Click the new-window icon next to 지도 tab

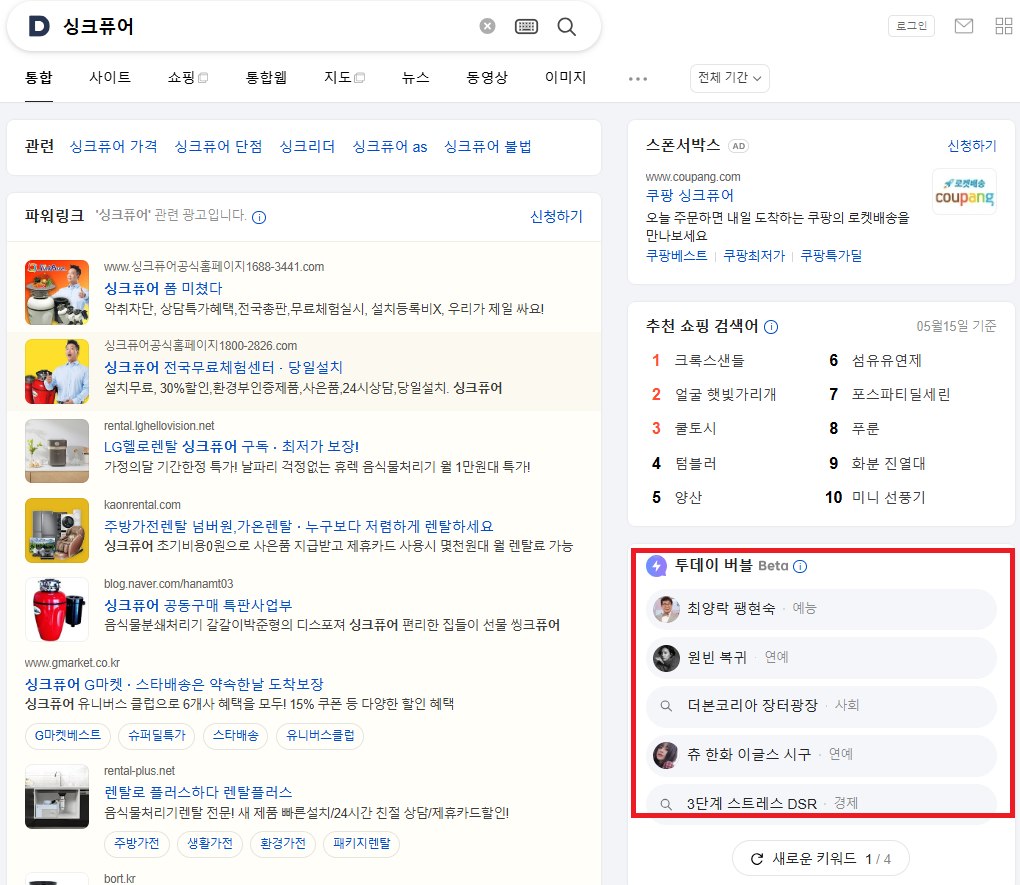click(x=360, y=78)
